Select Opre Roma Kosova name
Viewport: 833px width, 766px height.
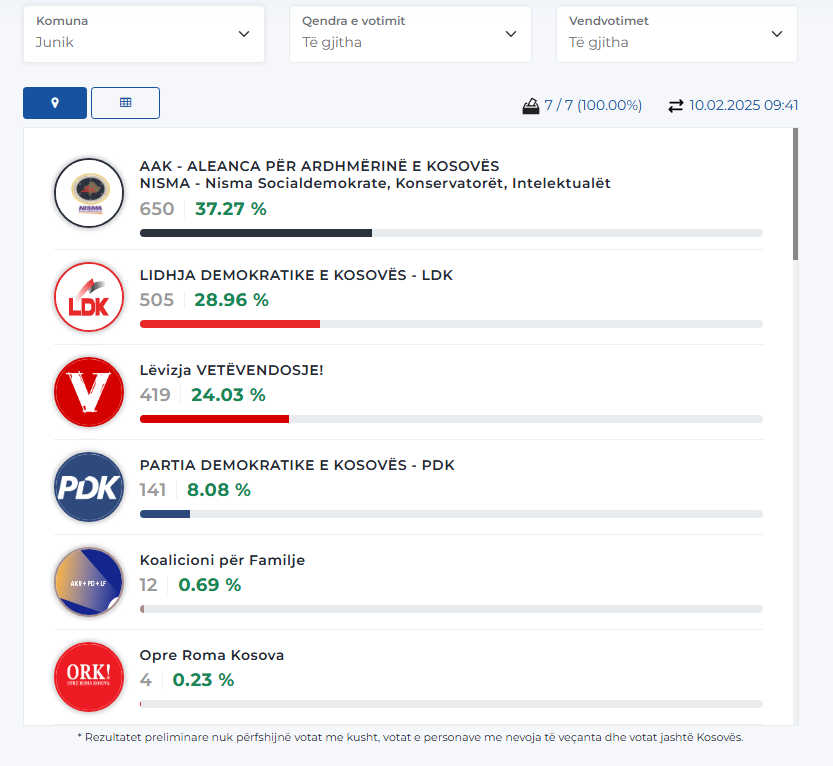point(212,655)
